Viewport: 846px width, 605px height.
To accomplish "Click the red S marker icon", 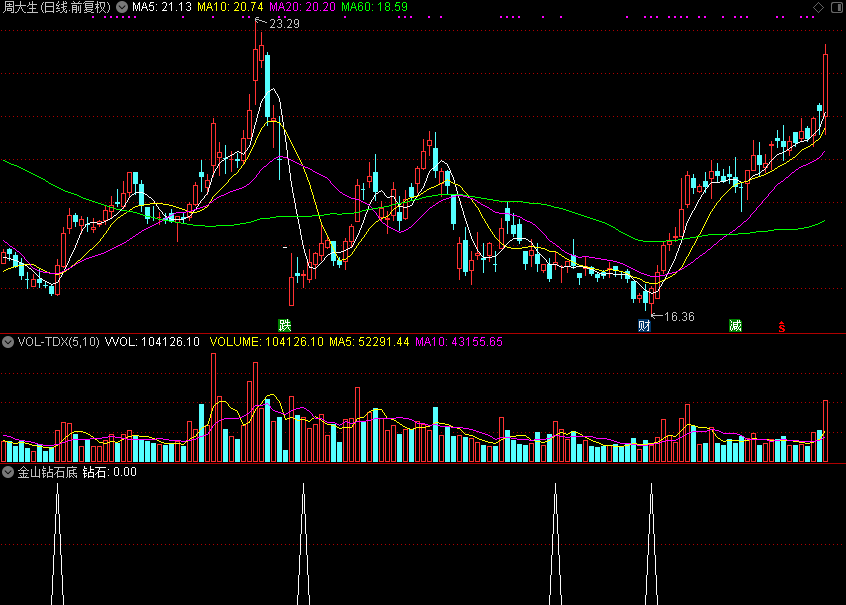I will (x=782, y=327).
